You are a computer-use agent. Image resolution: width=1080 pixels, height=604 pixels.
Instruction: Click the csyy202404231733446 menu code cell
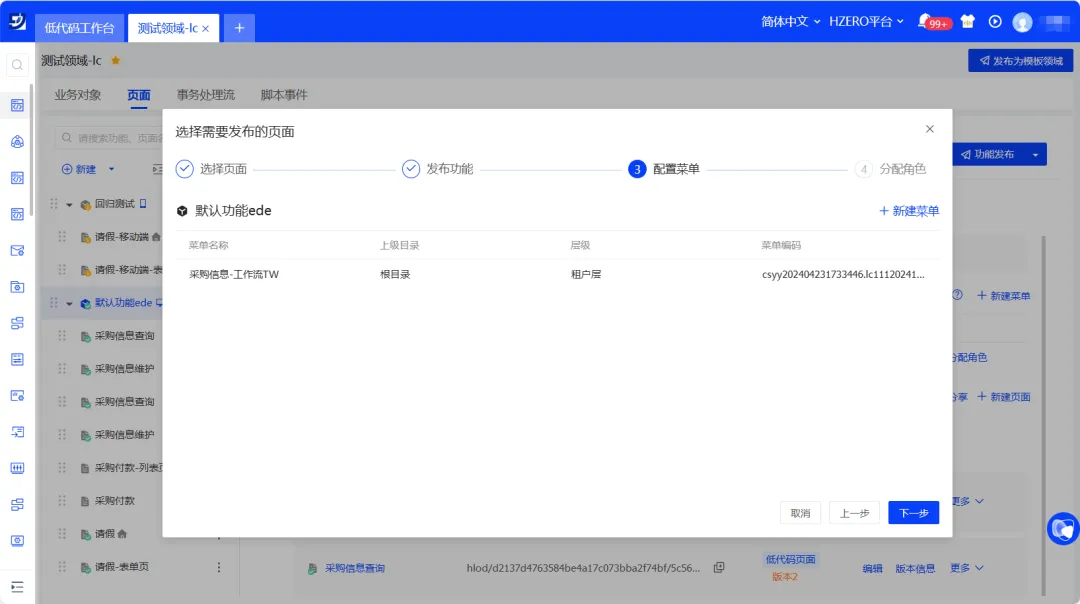(x=843, y=274)
